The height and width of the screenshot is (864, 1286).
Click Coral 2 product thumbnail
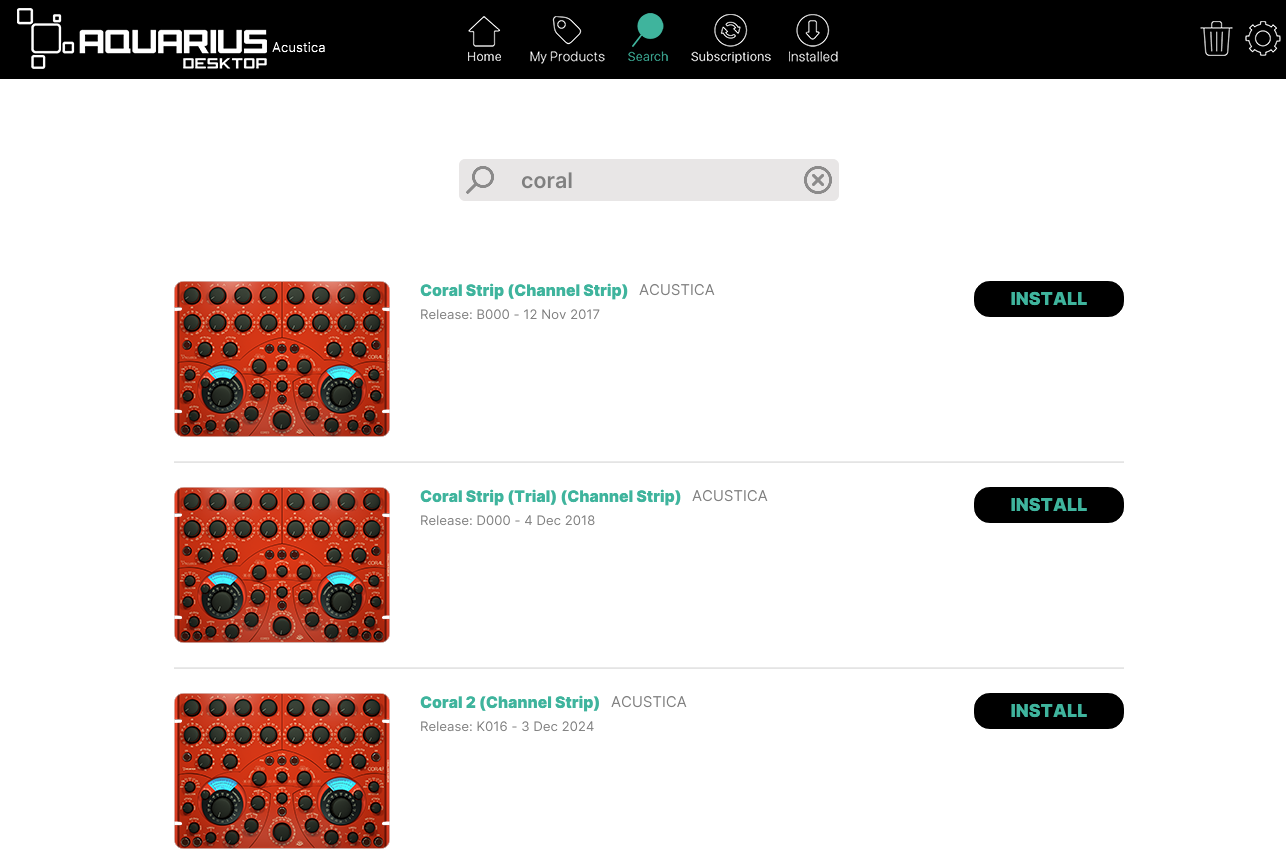point(282,771)
